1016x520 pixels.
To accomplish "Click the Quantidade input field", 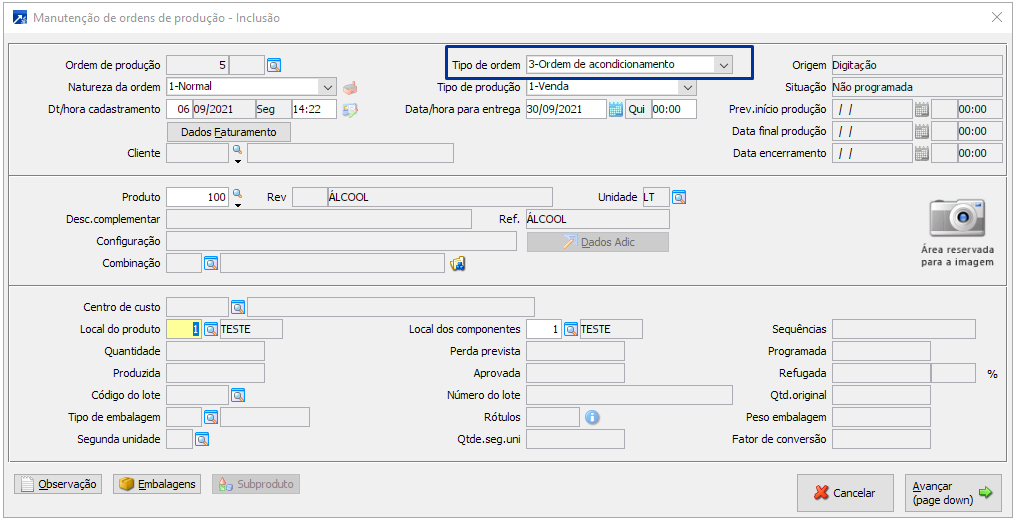I will pyautogui.click(x=215, y=351).
